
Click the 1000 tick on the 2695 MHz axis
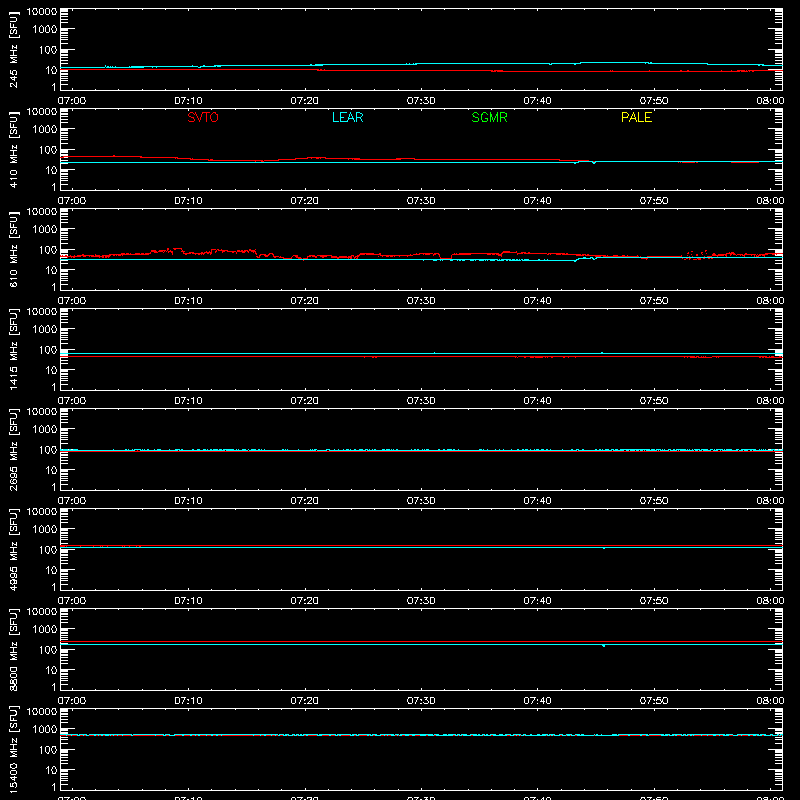pos(45,430)
